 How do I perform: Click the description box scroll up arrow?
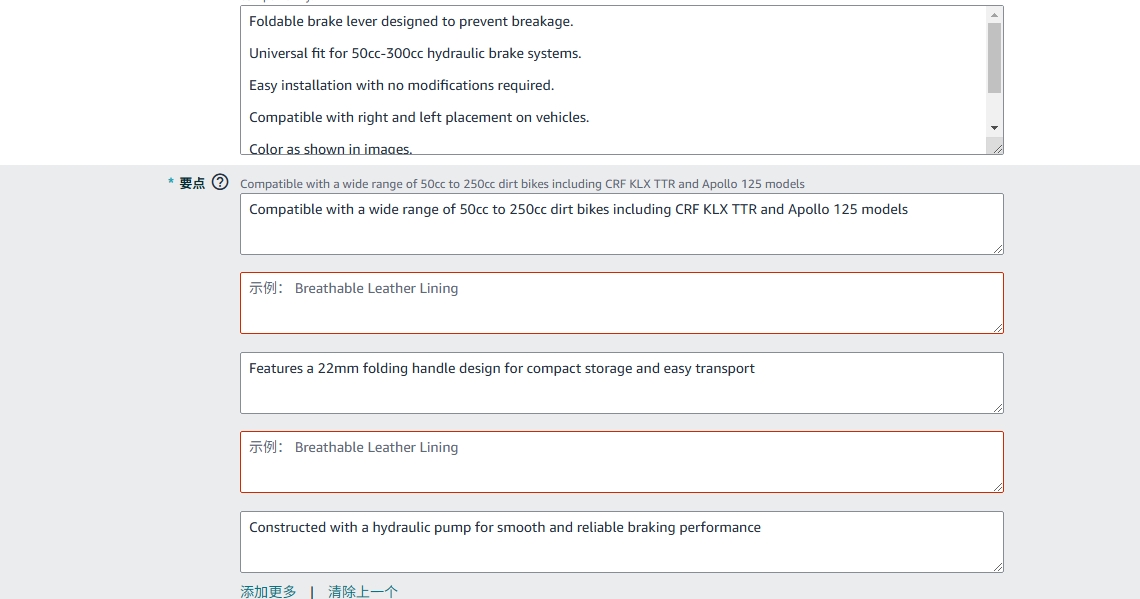coord(994,15)
